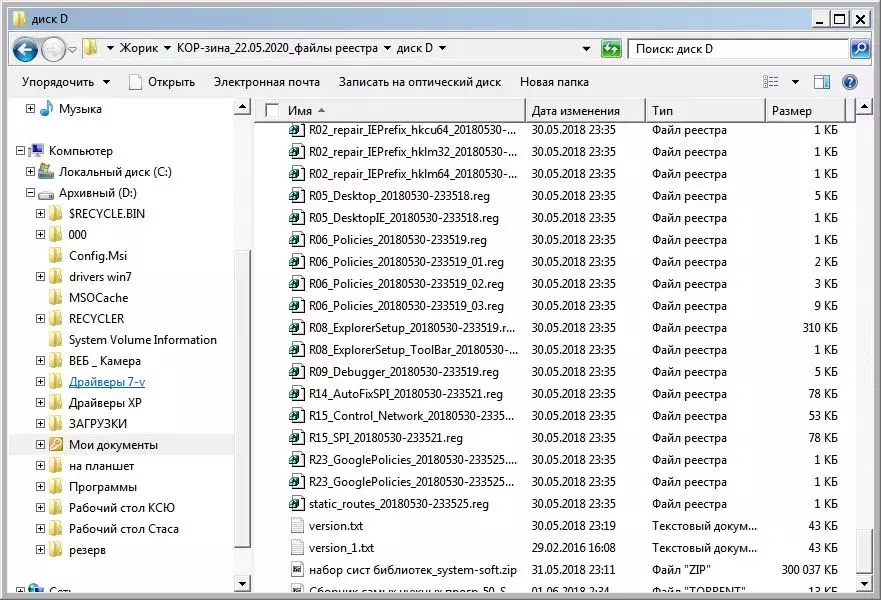Select the Программы folder in tree
Image resolution: width=881 pixels, height=600 pixels.
103,487
